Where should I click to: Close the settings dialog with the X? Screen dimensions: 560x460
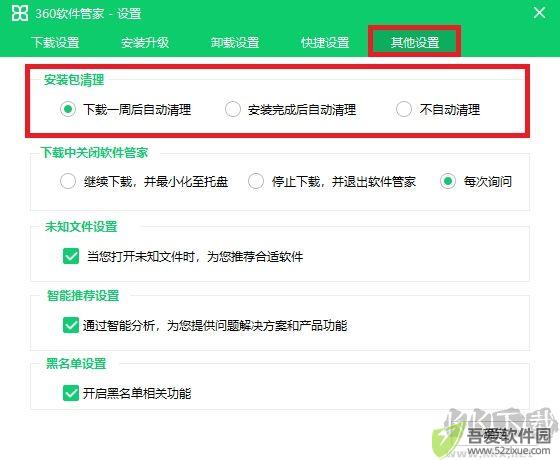(539, 13)
